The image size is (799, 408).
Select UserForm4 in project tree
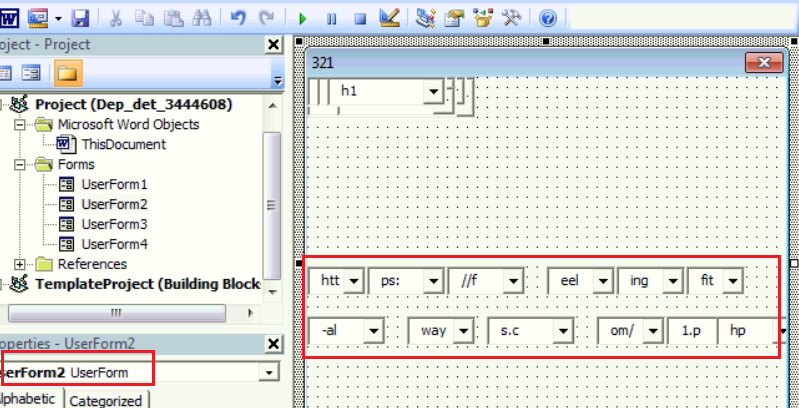coord(114,244)
